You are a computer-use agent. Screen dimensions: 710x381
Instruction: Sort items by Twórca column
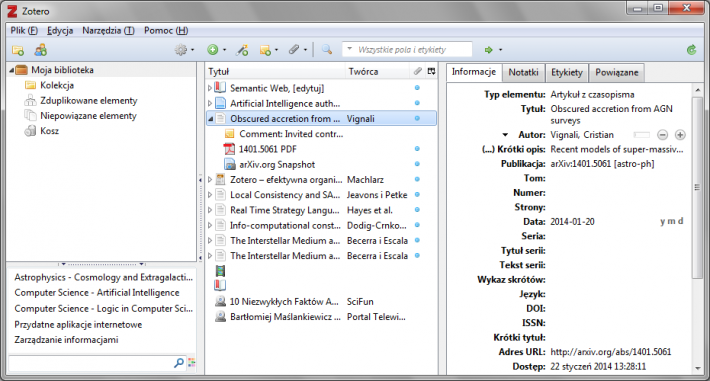(378, 72)
